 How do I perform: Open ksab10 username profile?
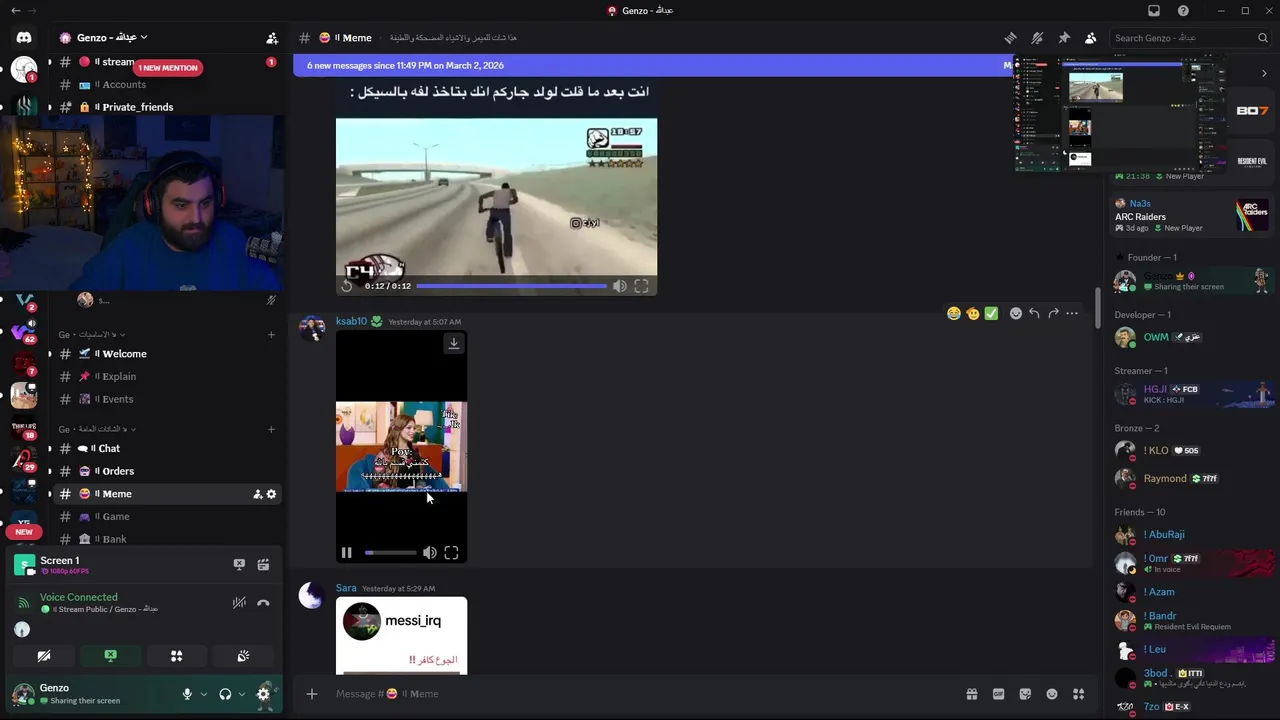[x=351, y=321]
